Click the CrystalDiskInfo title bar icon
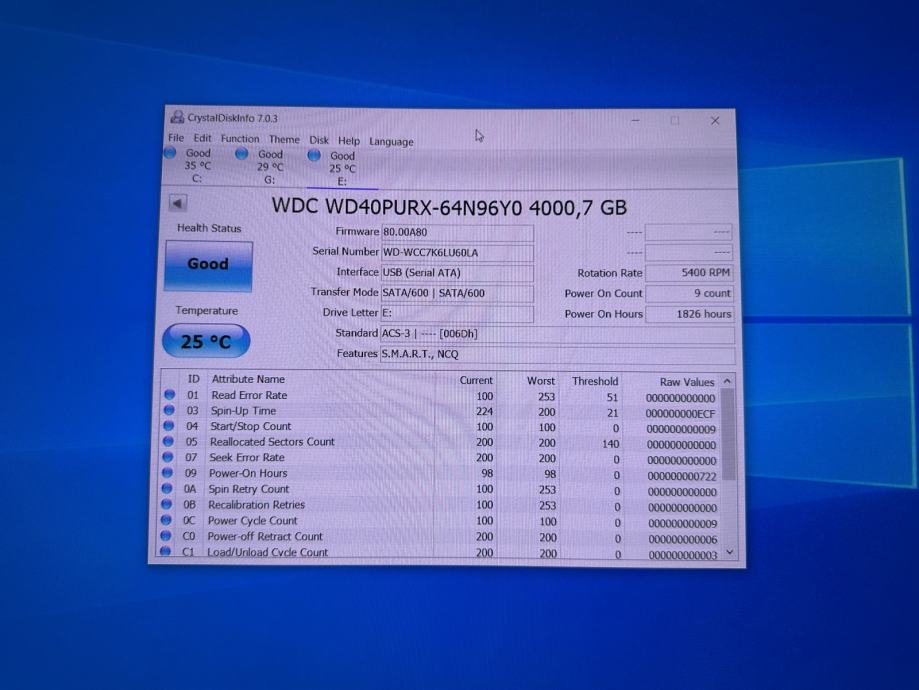 177,117
